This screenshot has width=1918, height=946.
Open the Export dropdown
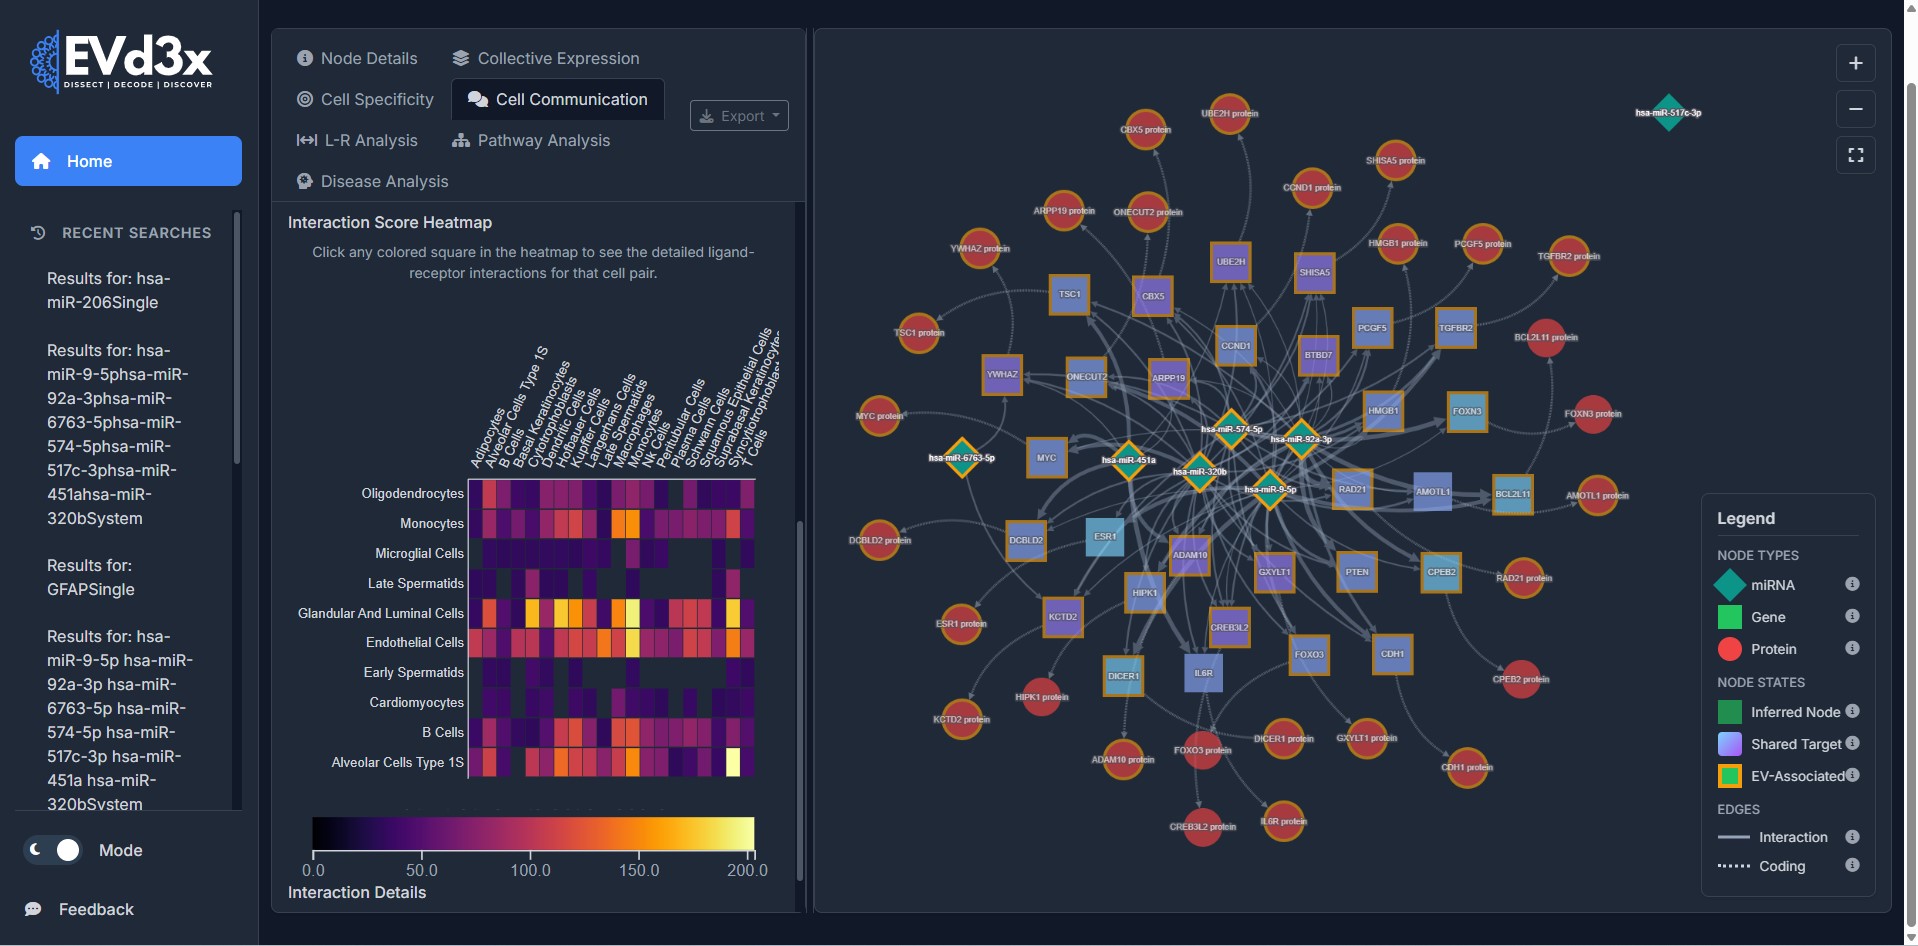pos(739,116)
